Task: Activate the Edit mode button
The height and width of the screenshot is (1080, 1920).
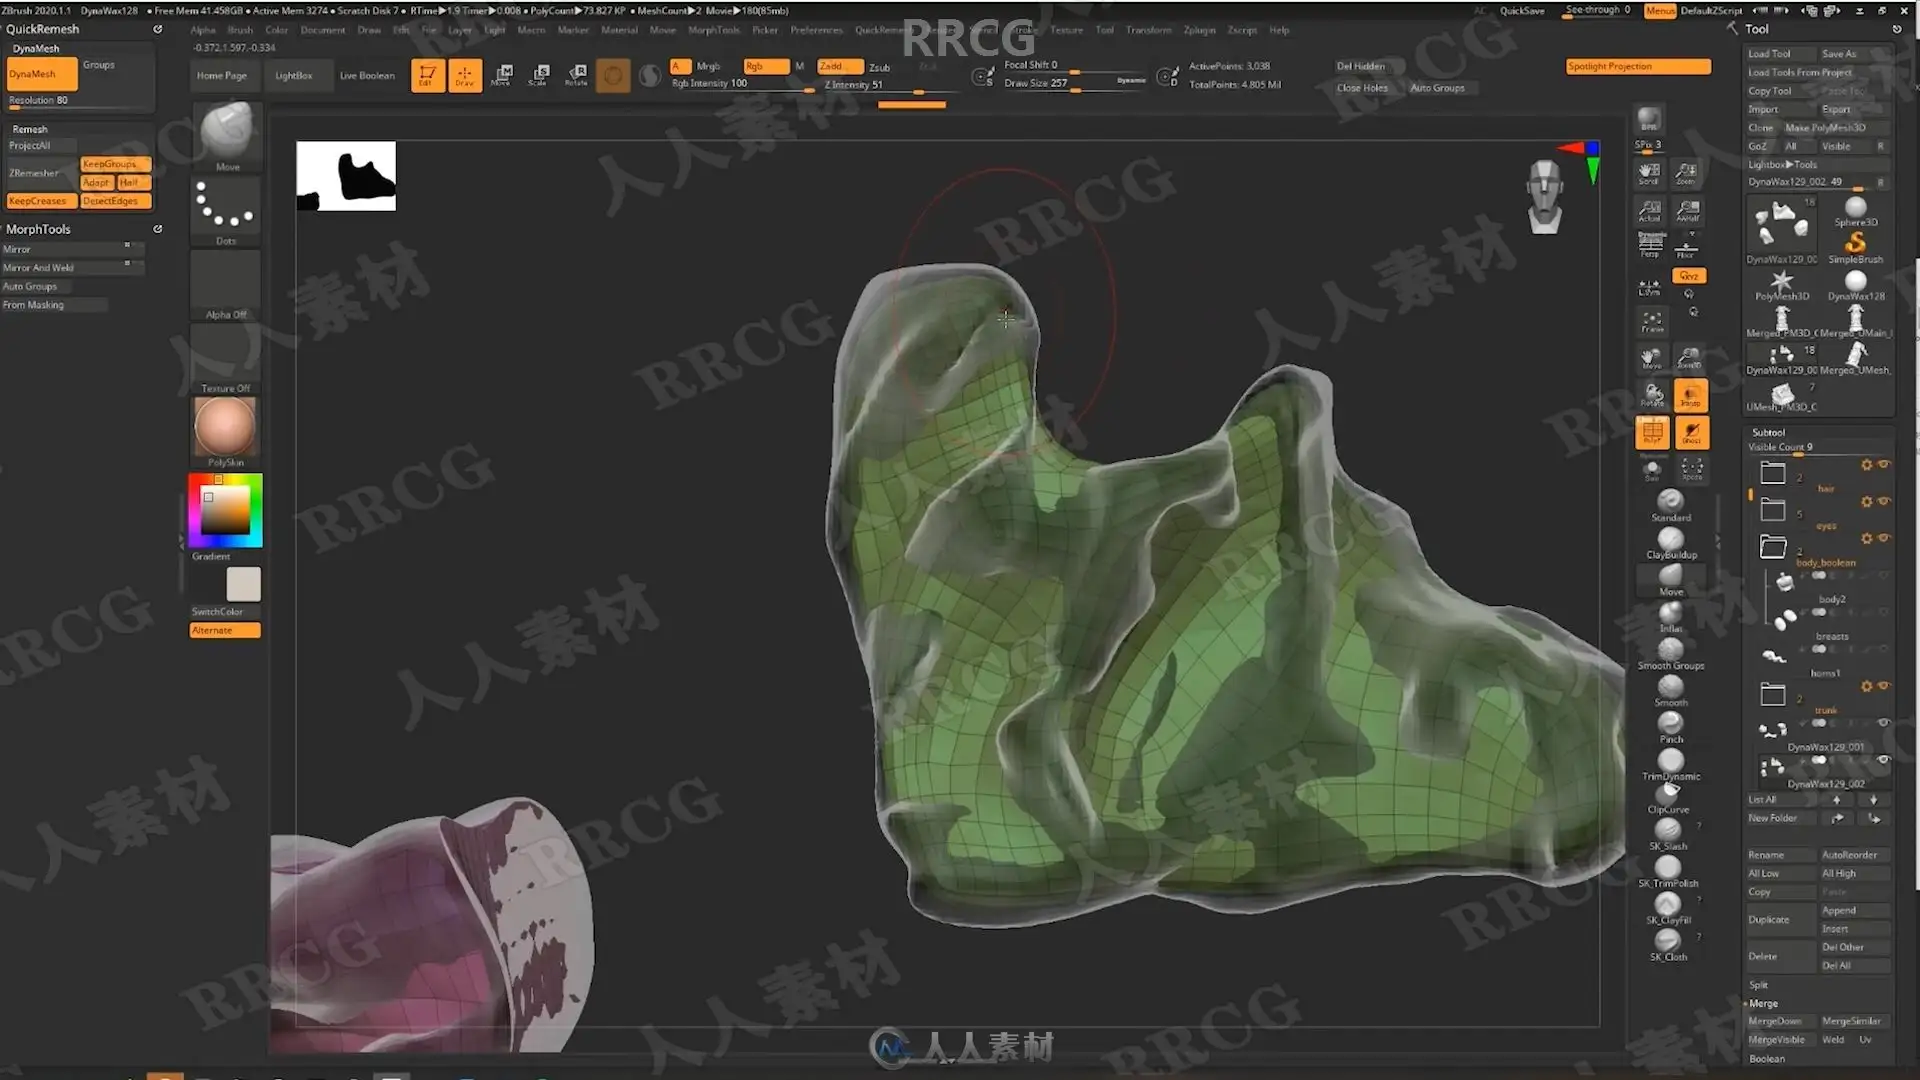Action: [427, 75]
